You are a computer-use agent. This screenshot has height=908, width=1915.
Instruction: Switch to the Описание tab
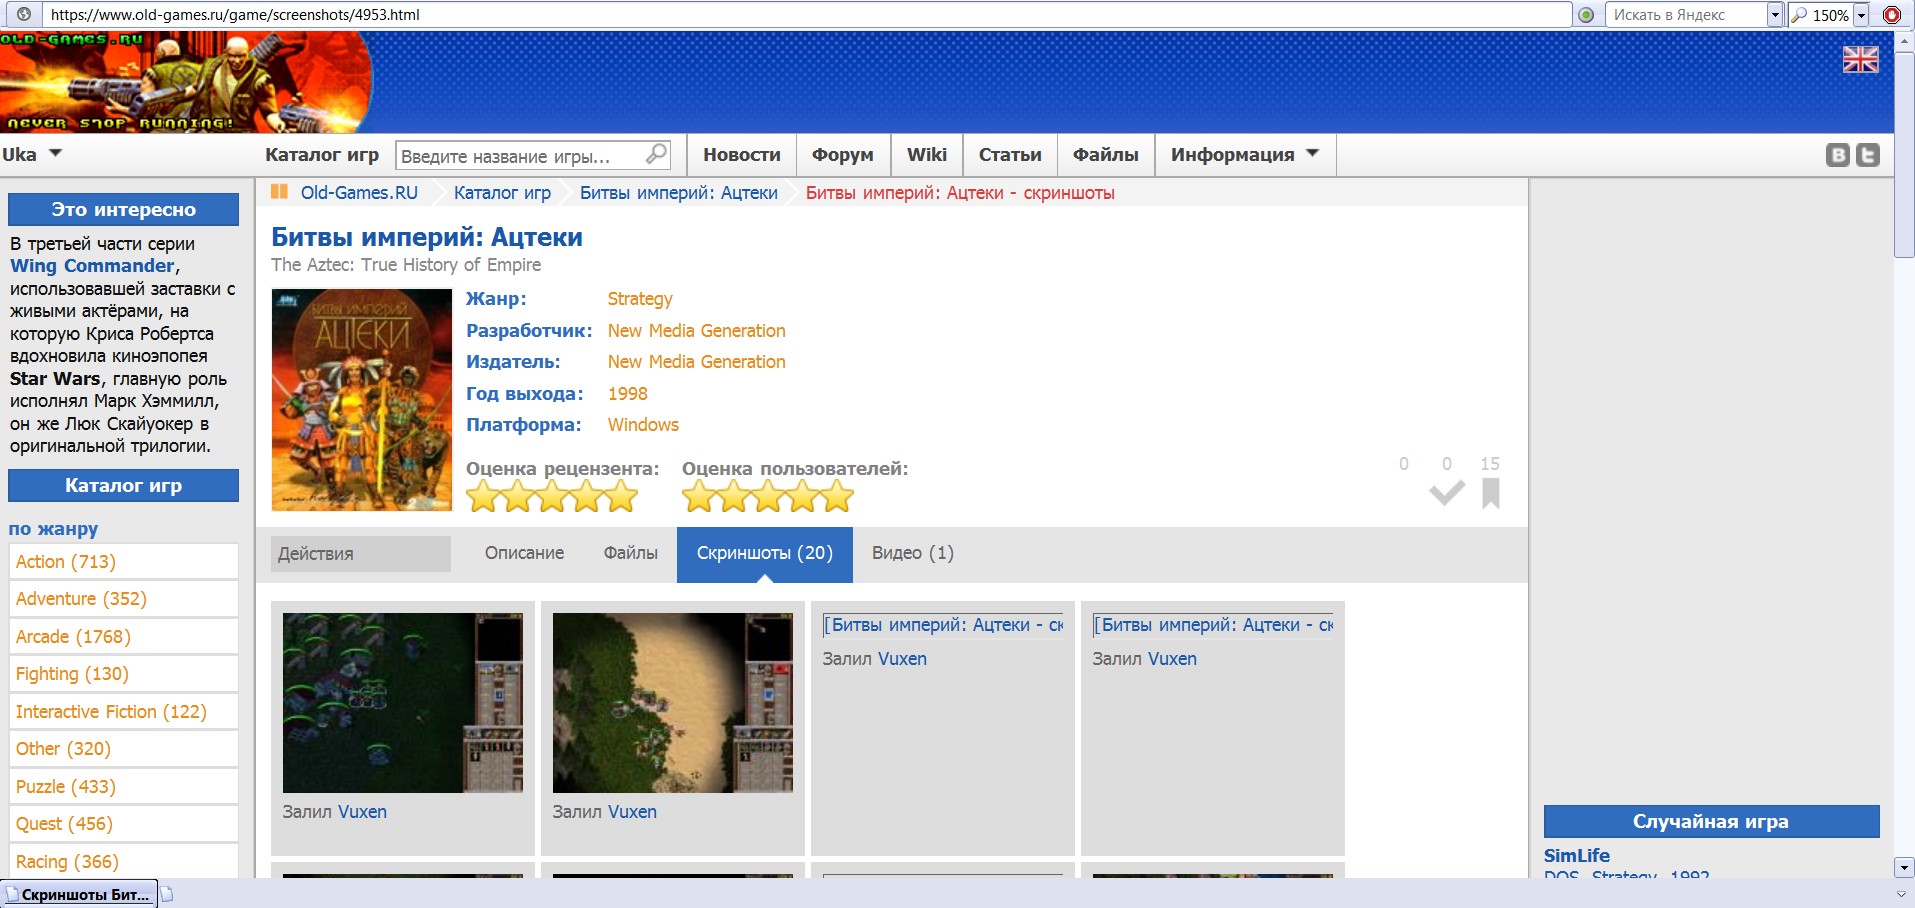(x=525, y=553)
